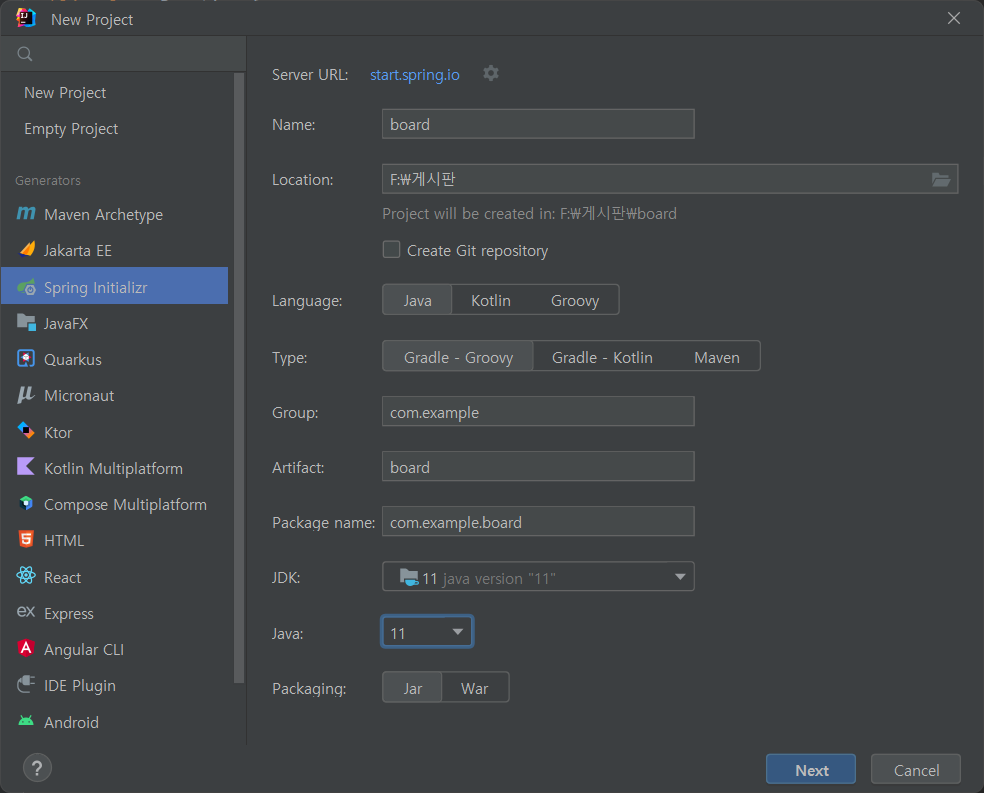Choose Gradle - Kotlin build type

(602, 357)
